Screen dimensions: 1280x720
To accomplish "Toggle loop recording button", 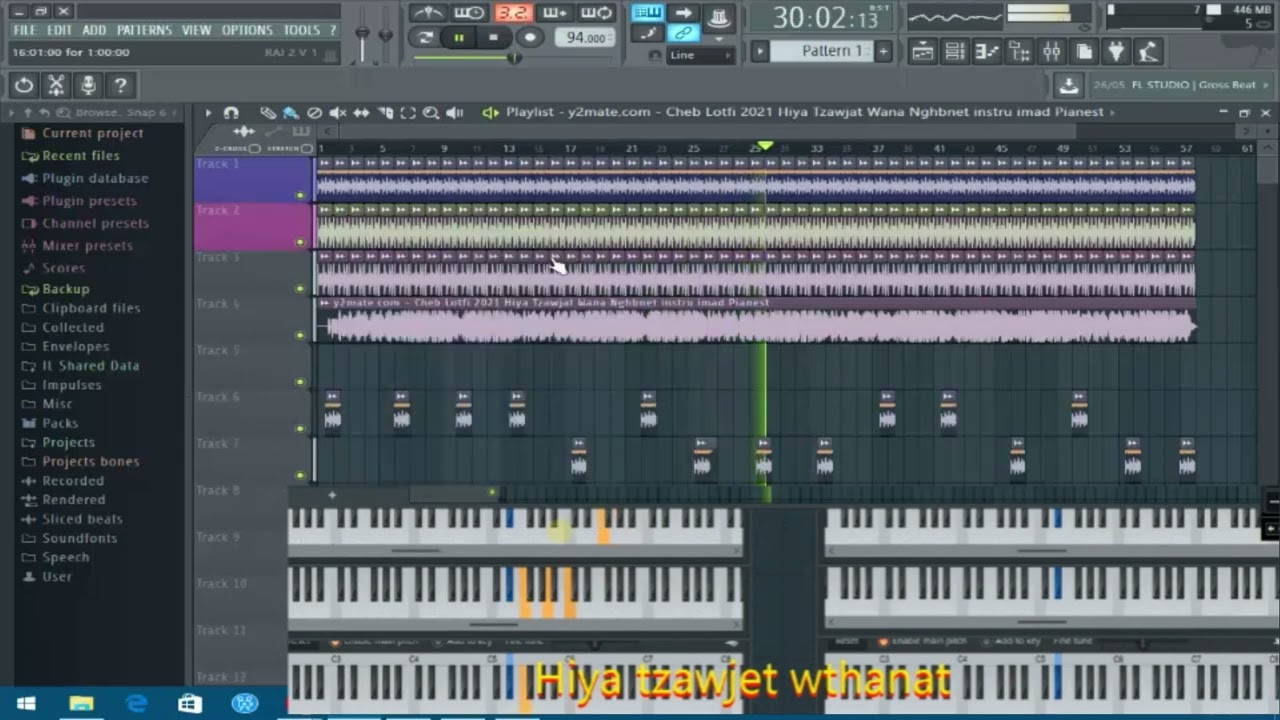I will (x=597, y=12).
